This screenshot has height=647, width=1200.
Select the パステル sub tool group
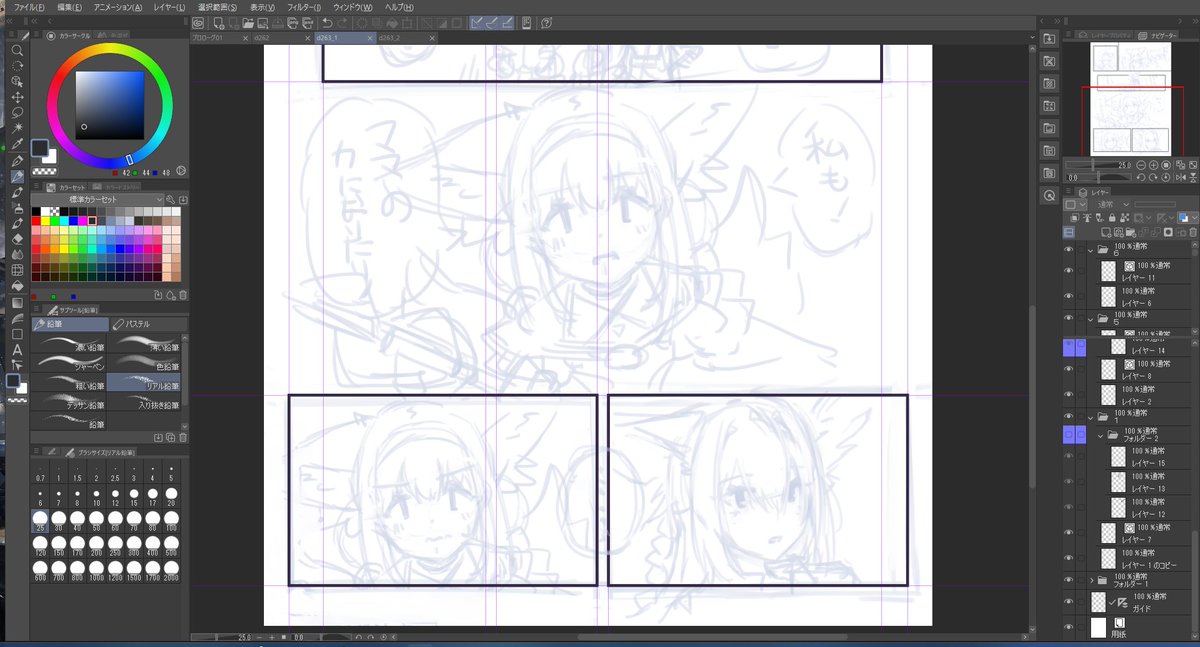pyautogui.click(x=149, y=324)
